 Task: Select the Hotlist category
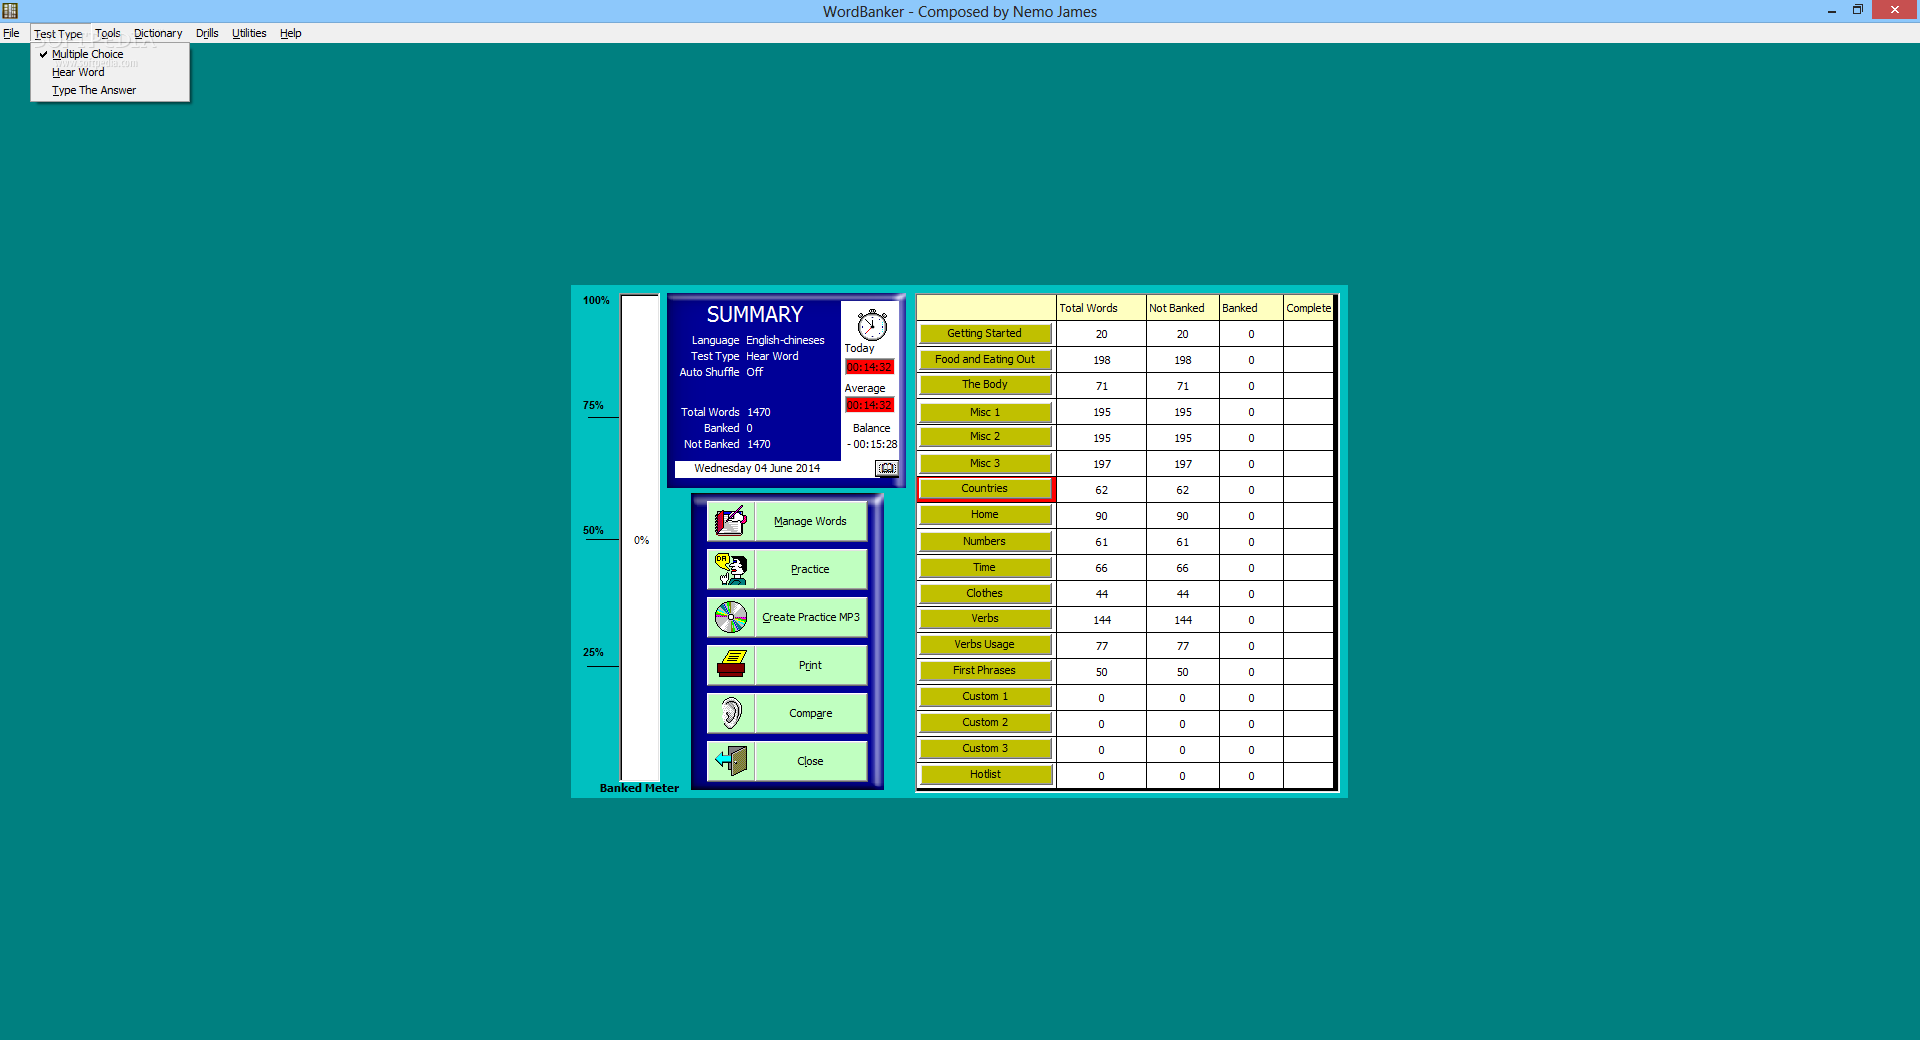985,774
